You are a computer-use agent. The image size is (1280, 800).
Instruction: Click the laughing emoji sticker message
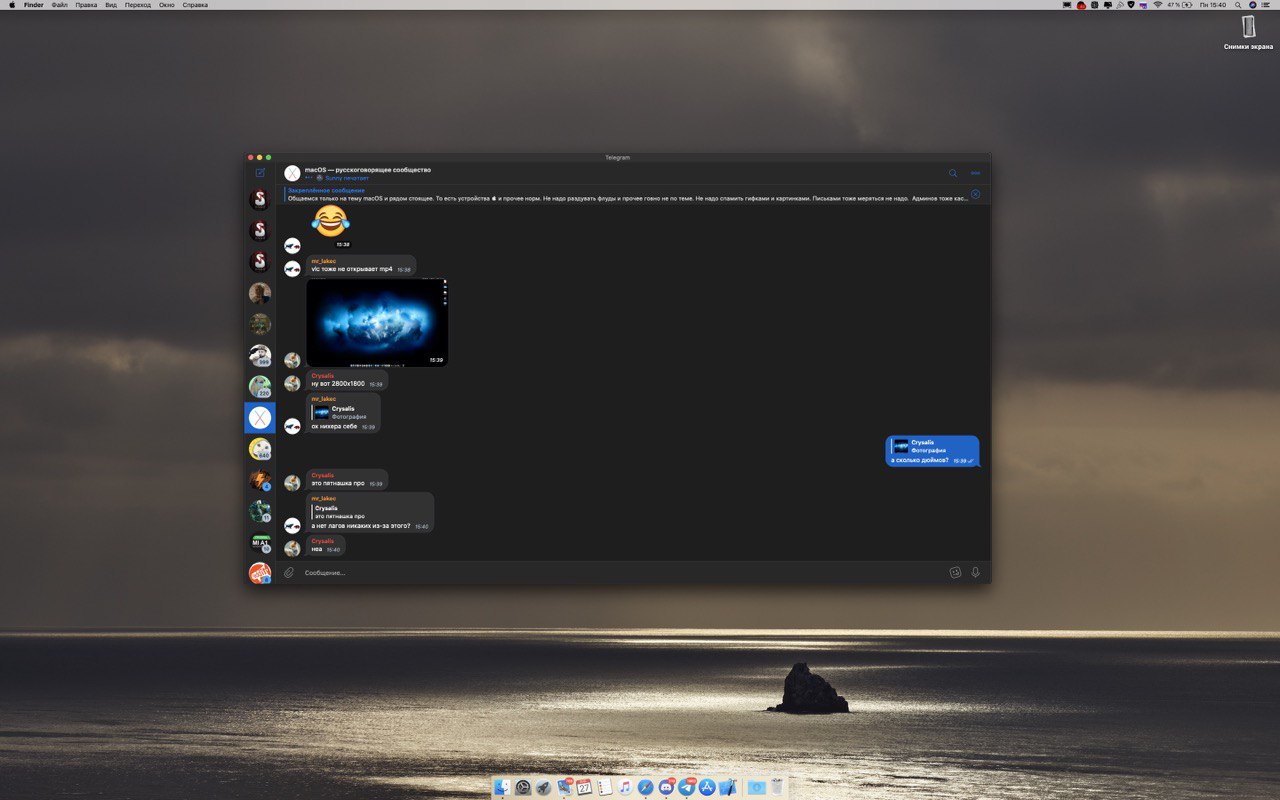coord(331,221)
